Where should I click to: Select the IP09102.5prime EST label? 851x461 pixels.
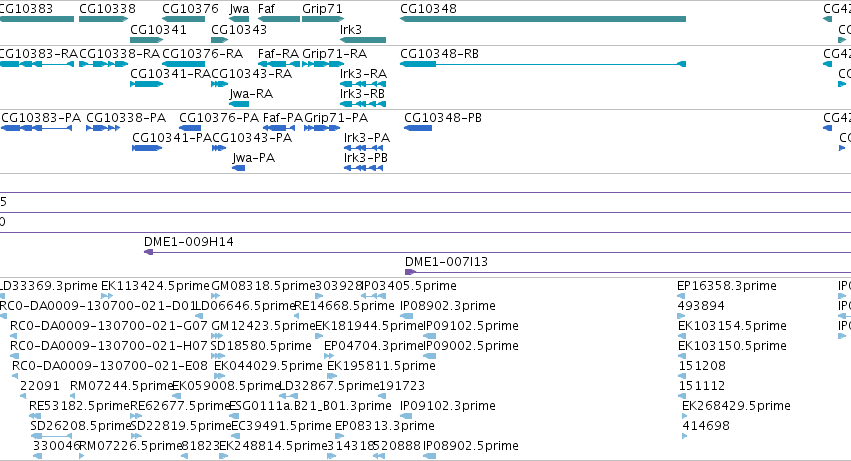(471, 326)
